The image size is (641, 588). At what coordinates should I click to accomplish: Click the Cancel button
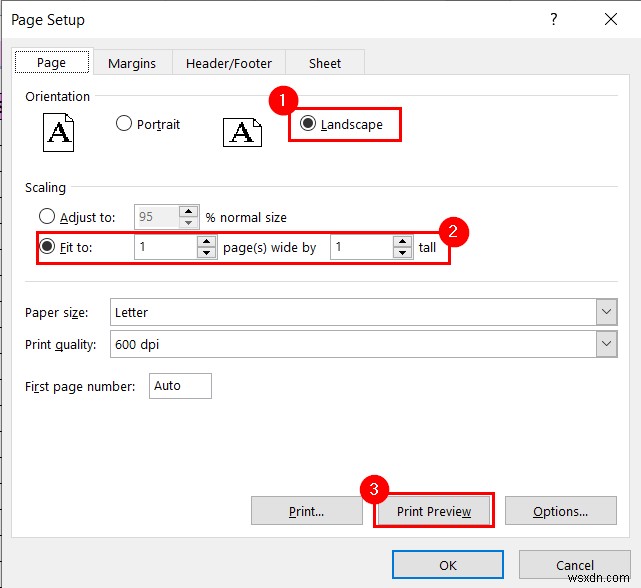[x=574, y=565]
